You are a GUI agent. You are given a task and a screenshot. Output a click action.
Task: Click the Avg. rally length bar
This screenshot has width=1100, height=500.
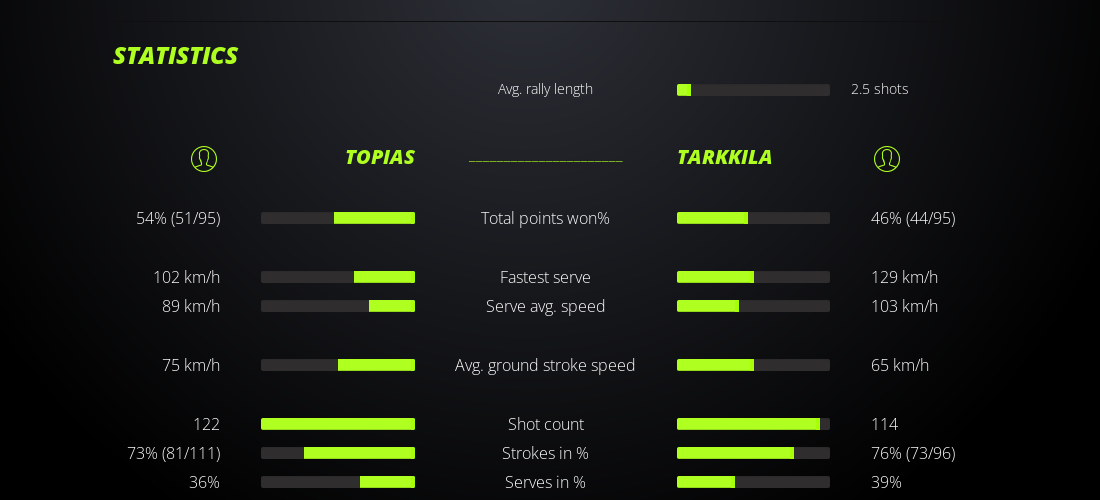(x=753, y=90)
